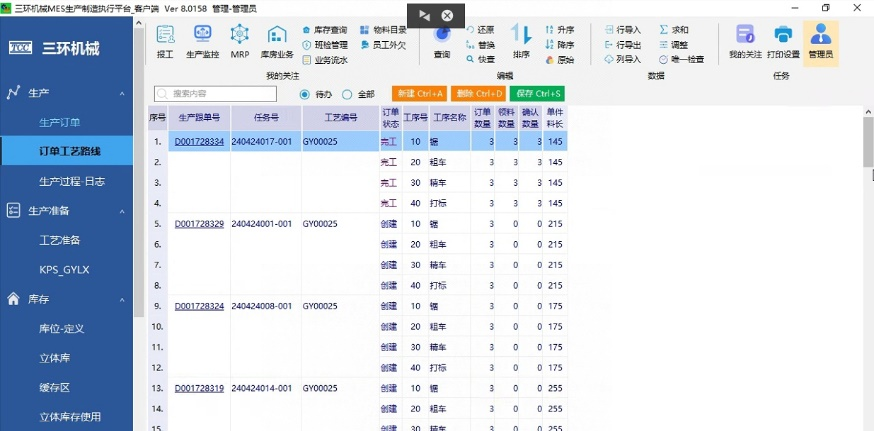Restore original order with 原始
Image resolution: width=875 pixels, height=431 pixels.
(x=560, y=60)
